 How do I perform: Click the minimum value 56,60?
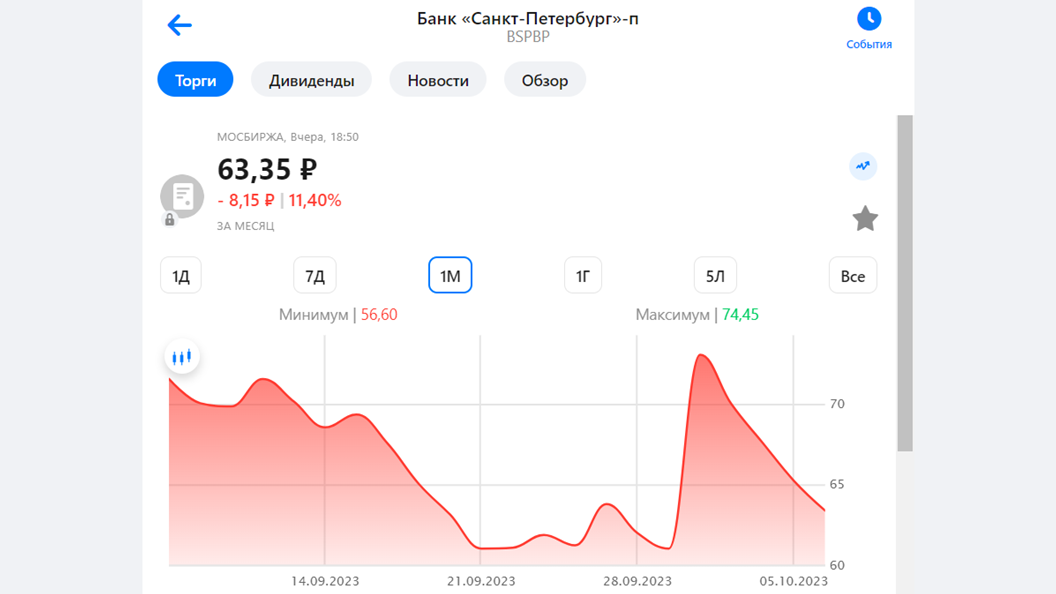click(379, 315)
